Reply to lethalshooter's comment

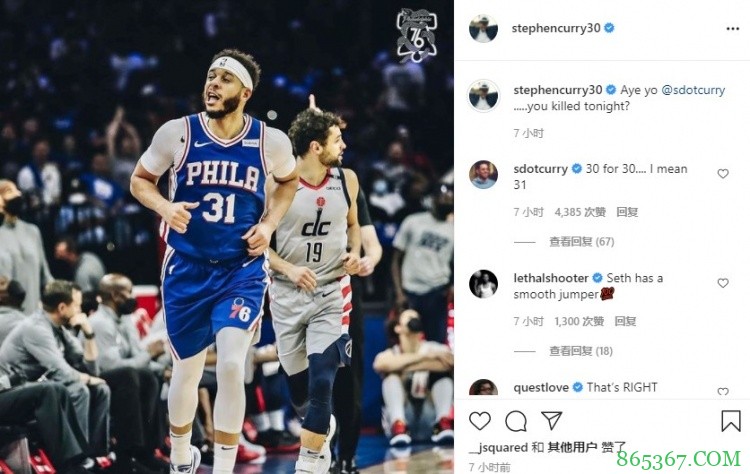(627, 321)
